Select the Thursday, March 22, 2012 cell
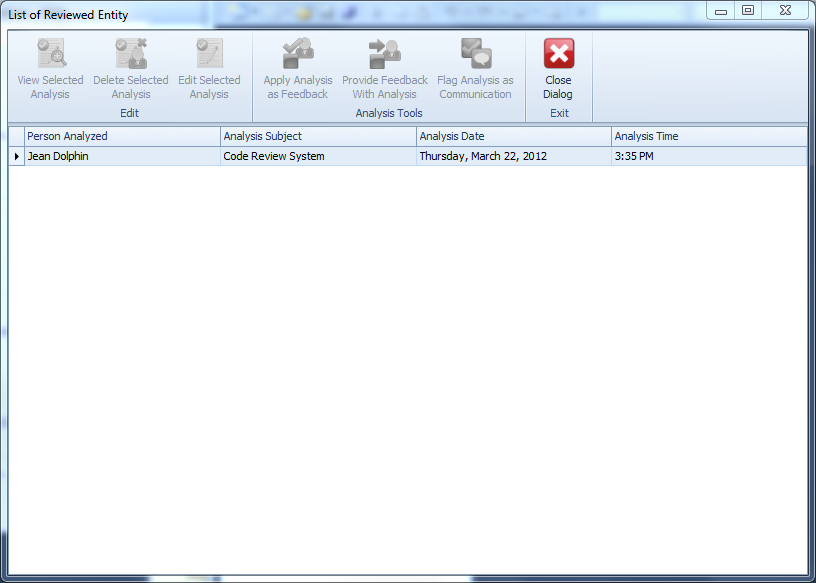This screenshot has width=816, height=583. point(514,156)
